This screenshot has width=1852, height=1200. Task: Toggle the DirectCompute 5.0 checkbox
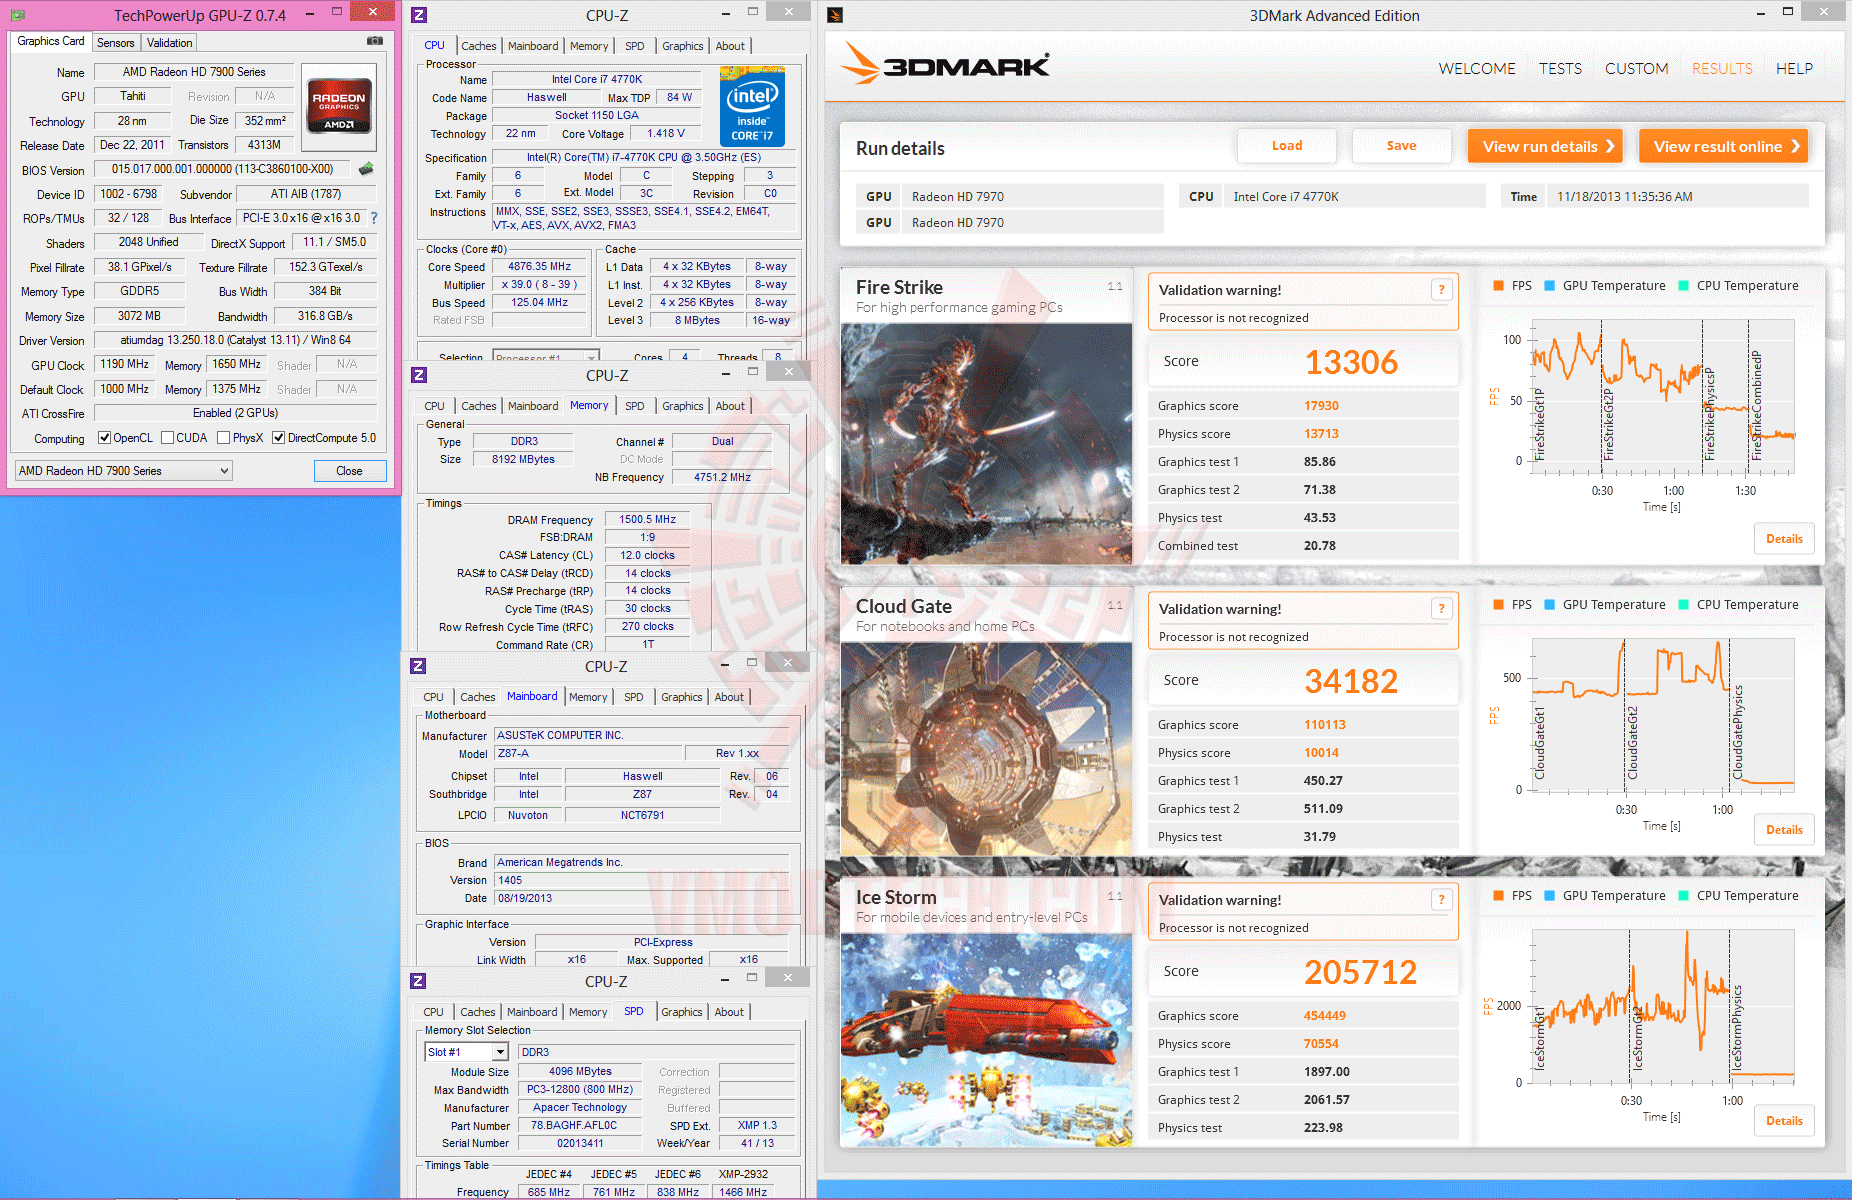(x=279, y=438)
